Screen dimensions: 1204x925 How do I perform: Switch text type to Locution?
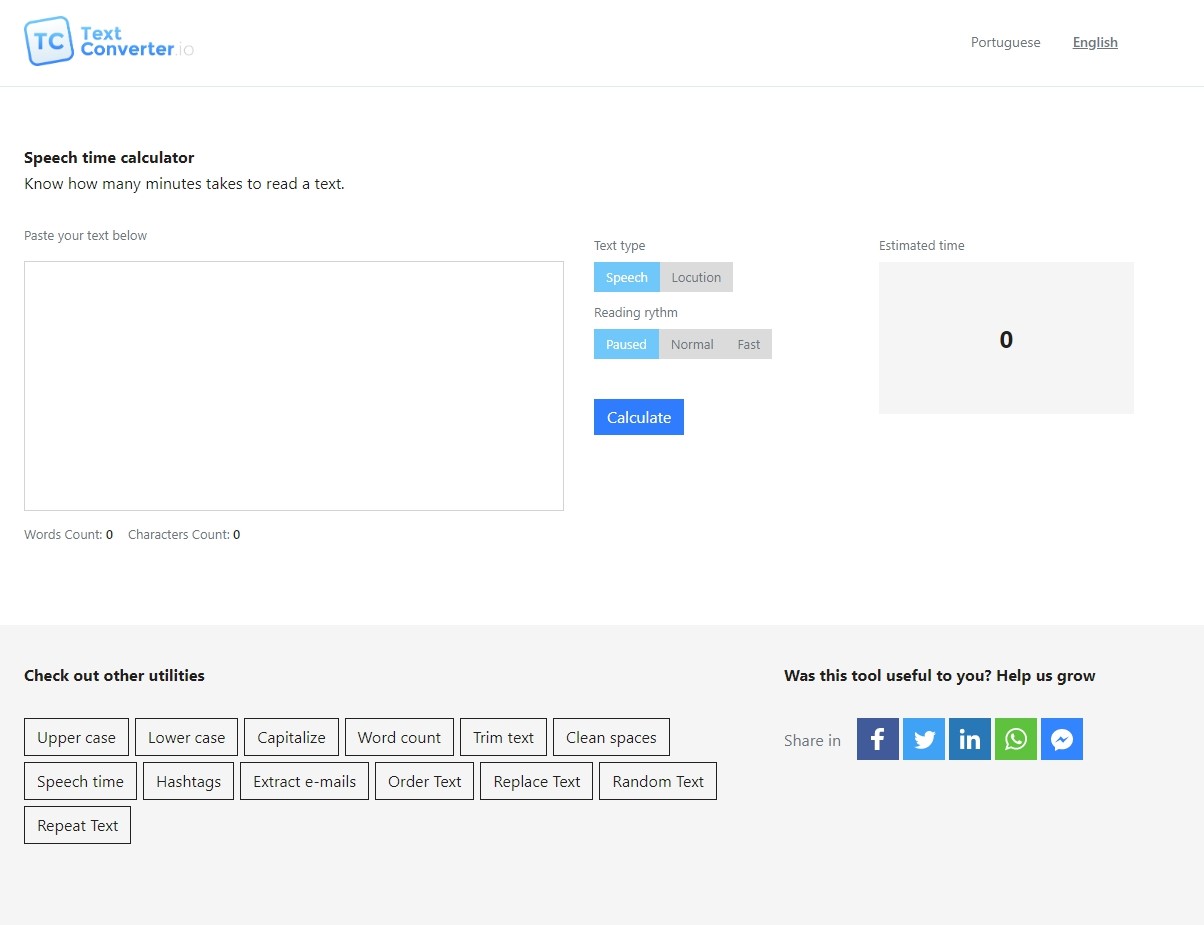pos(696,277)
